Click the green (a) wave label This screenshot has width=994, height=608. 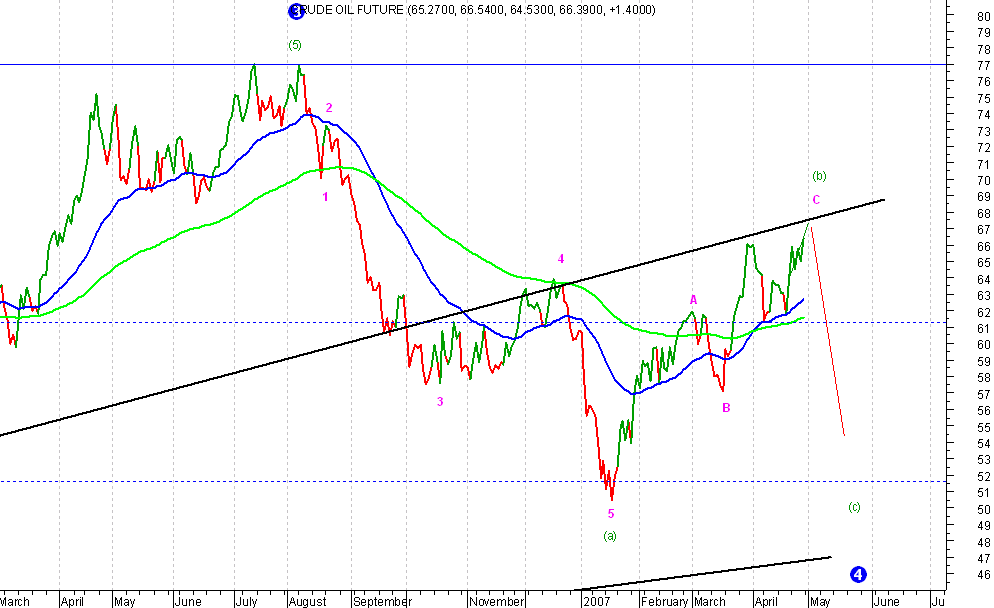coord(610,536)
